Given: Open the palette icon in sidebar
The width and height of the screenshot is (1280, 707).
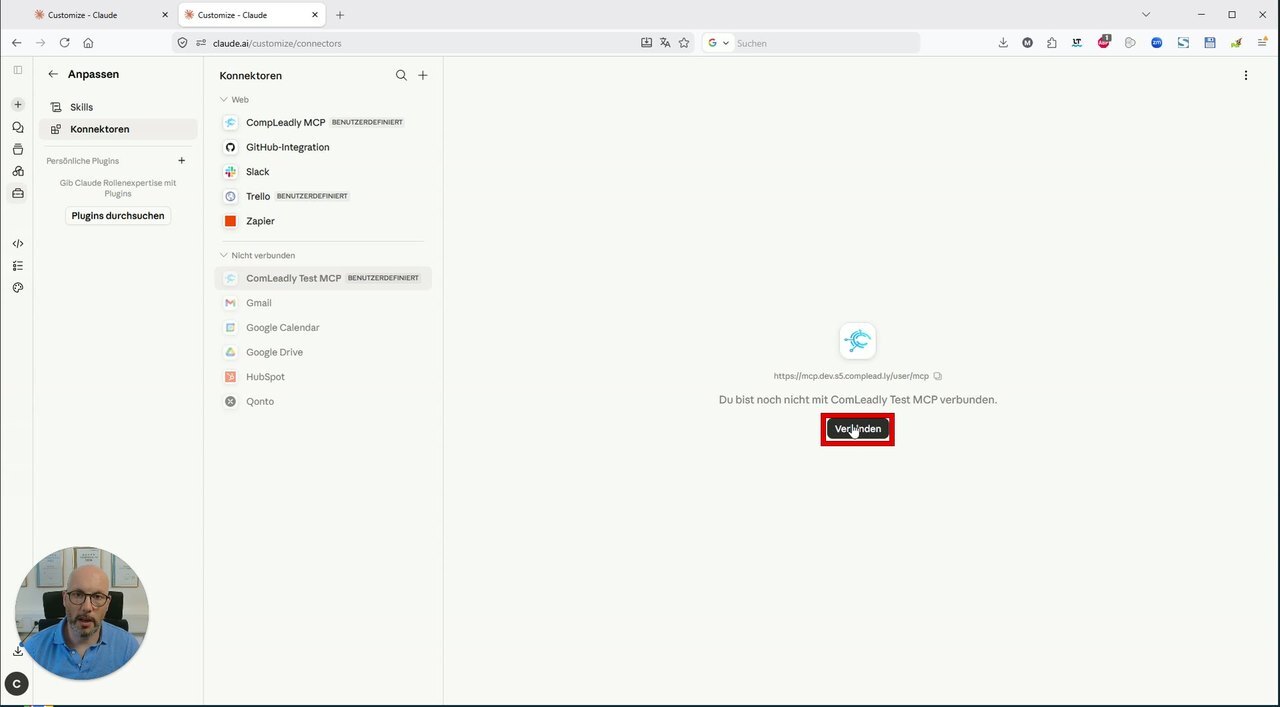Looking at the screenshot, I should [x=17, y=287].
